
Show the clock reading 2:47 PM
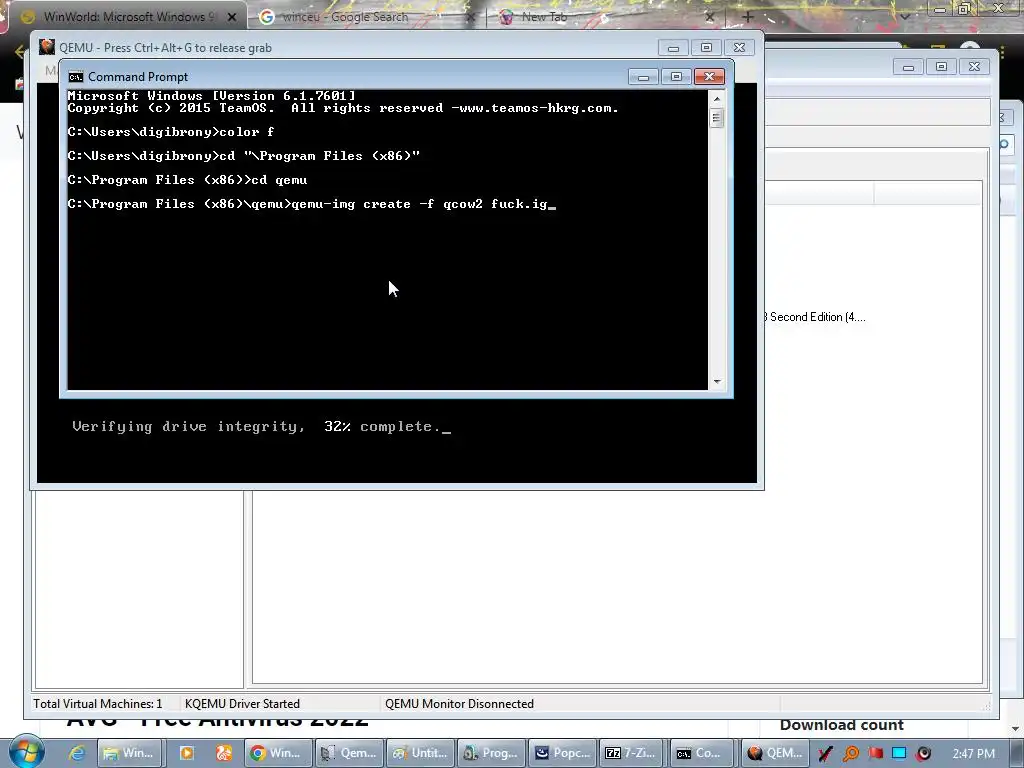[x=974, y=754]
